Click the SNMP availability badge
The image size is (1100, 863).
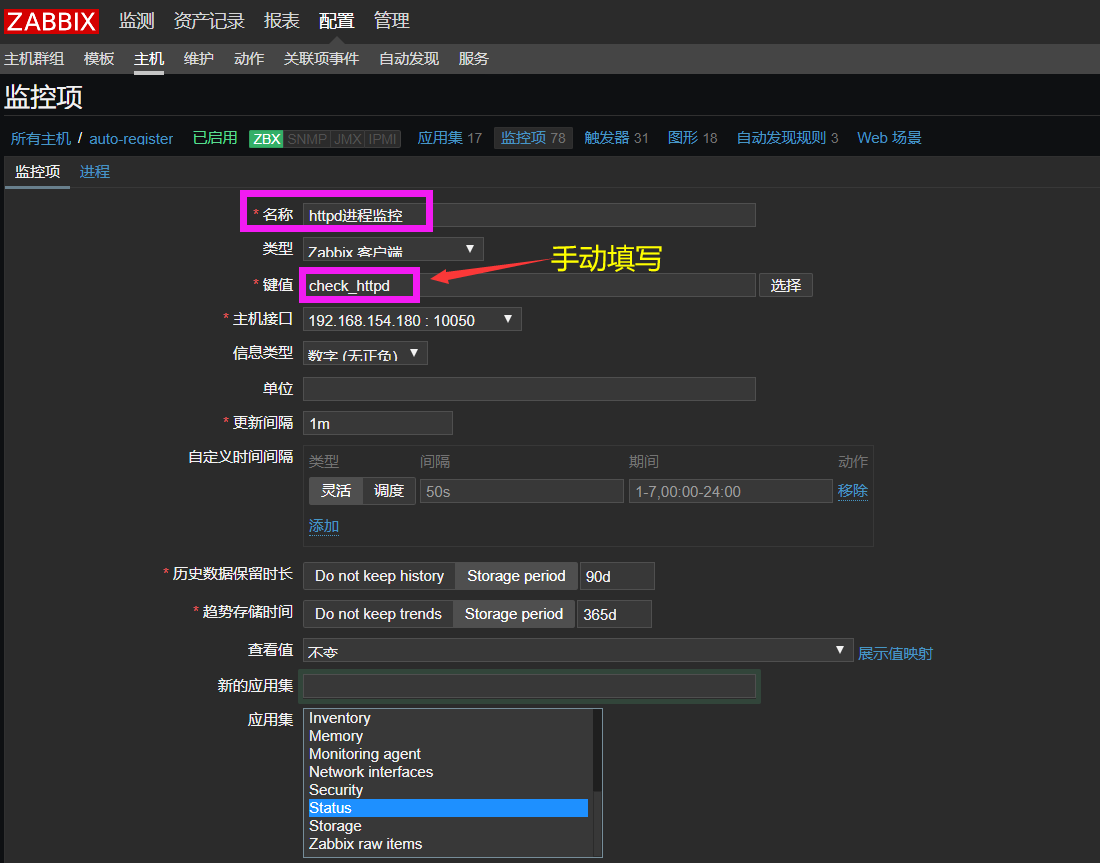[307, 139]
